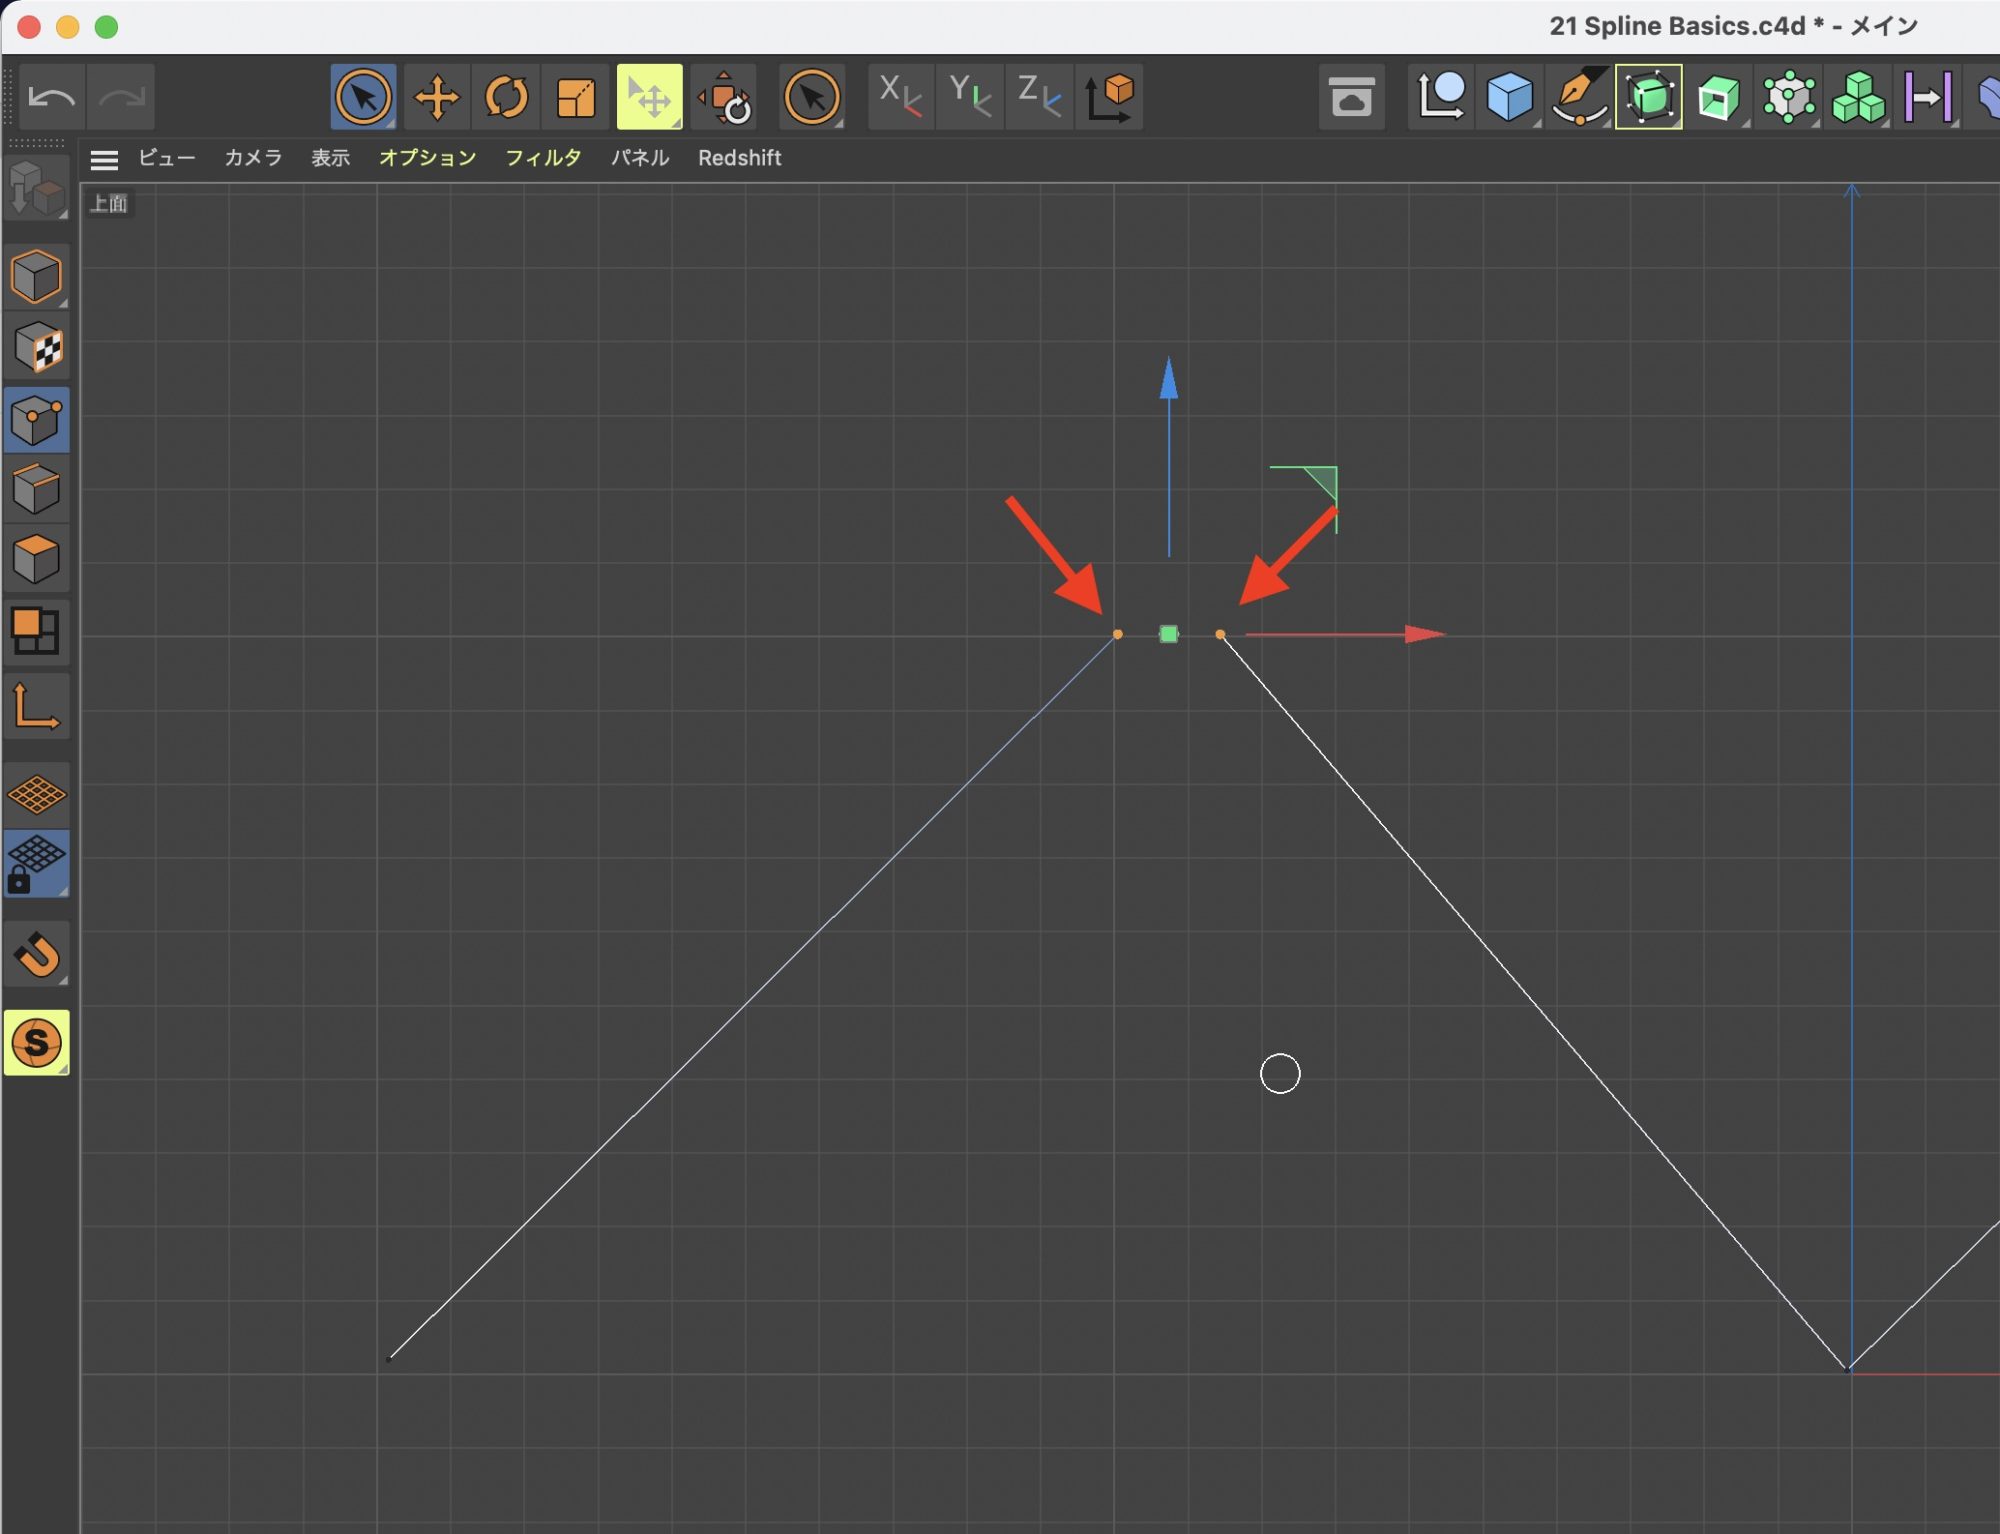The width and height of the screenshot is (2000, 1534).
Task: Select the left orange spline point
Action: tap(1117, 634)
